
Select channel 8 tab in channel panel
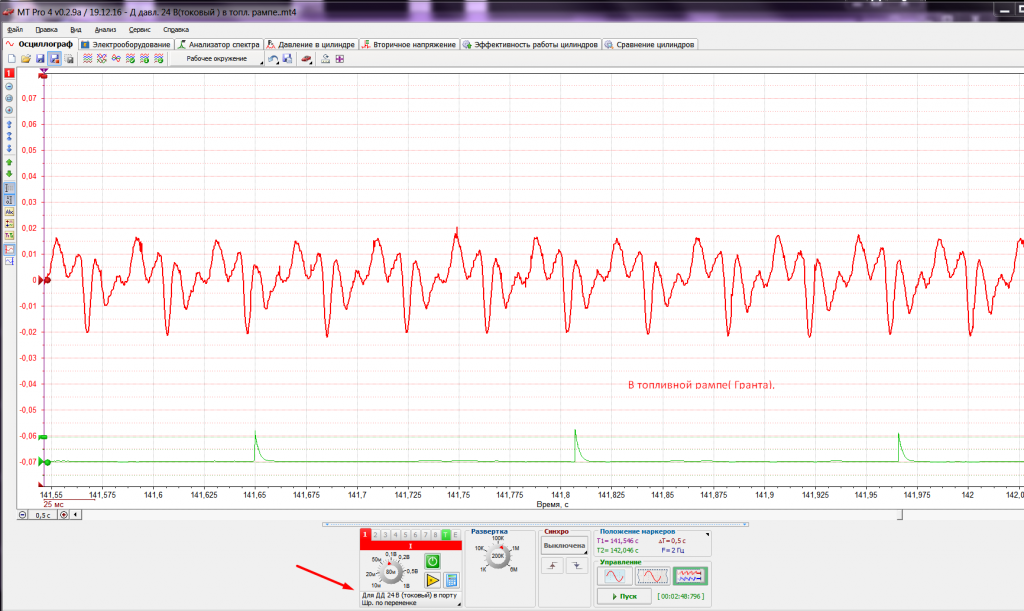(x=436, y=535)
